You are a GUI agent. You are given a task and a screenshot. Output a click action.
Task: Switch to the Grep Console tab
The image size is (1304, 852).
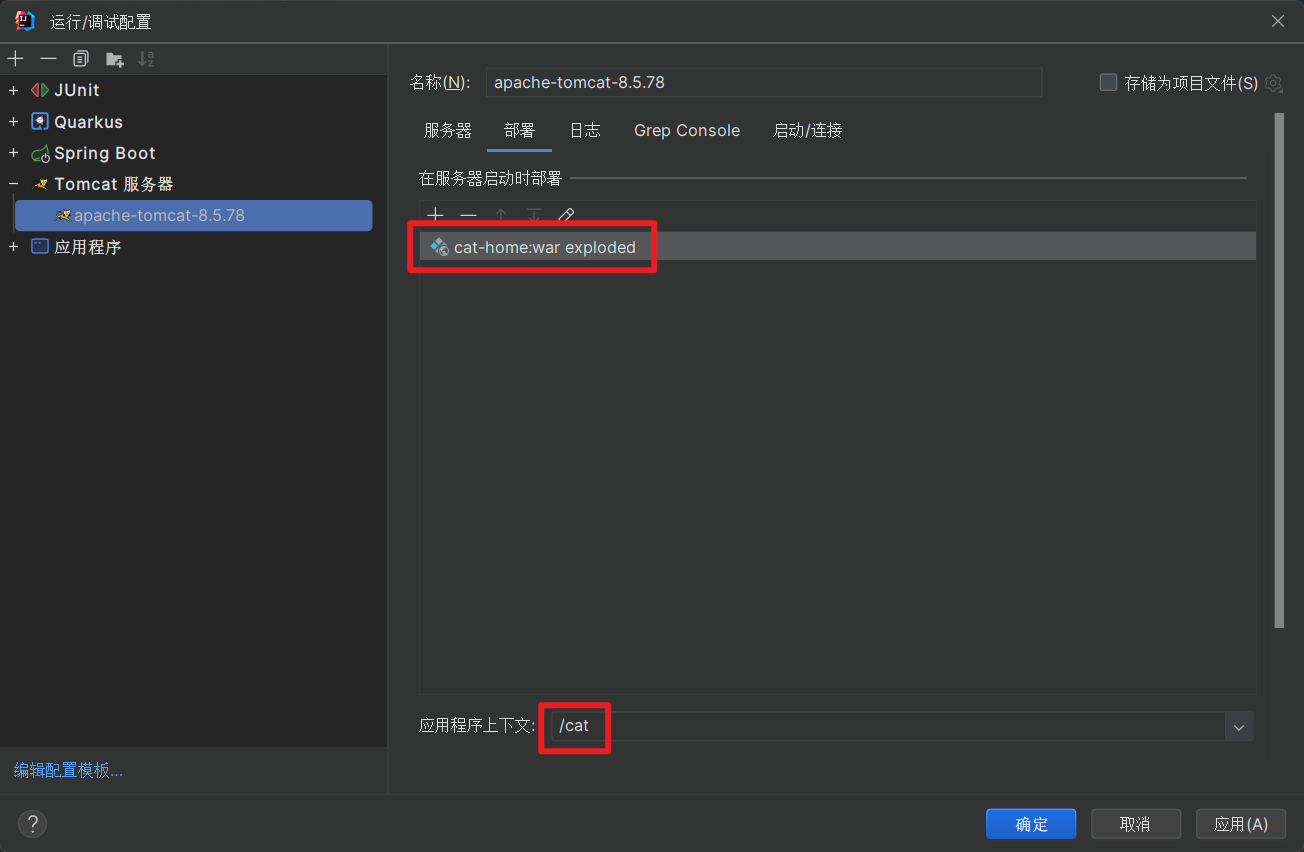coord(687,131)
